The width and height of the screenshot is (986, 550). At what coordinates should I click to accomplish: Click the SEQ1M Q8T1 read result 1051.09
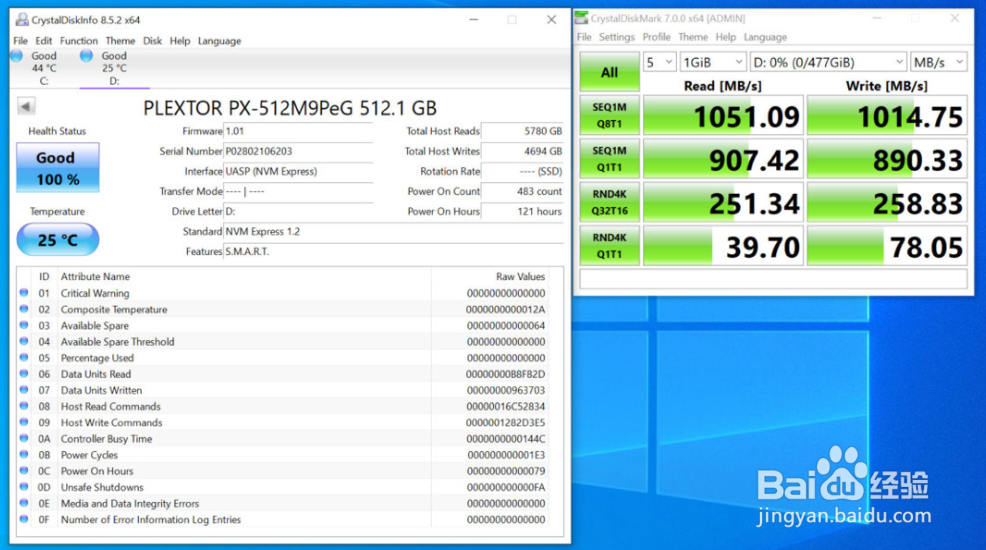[723, 115]
